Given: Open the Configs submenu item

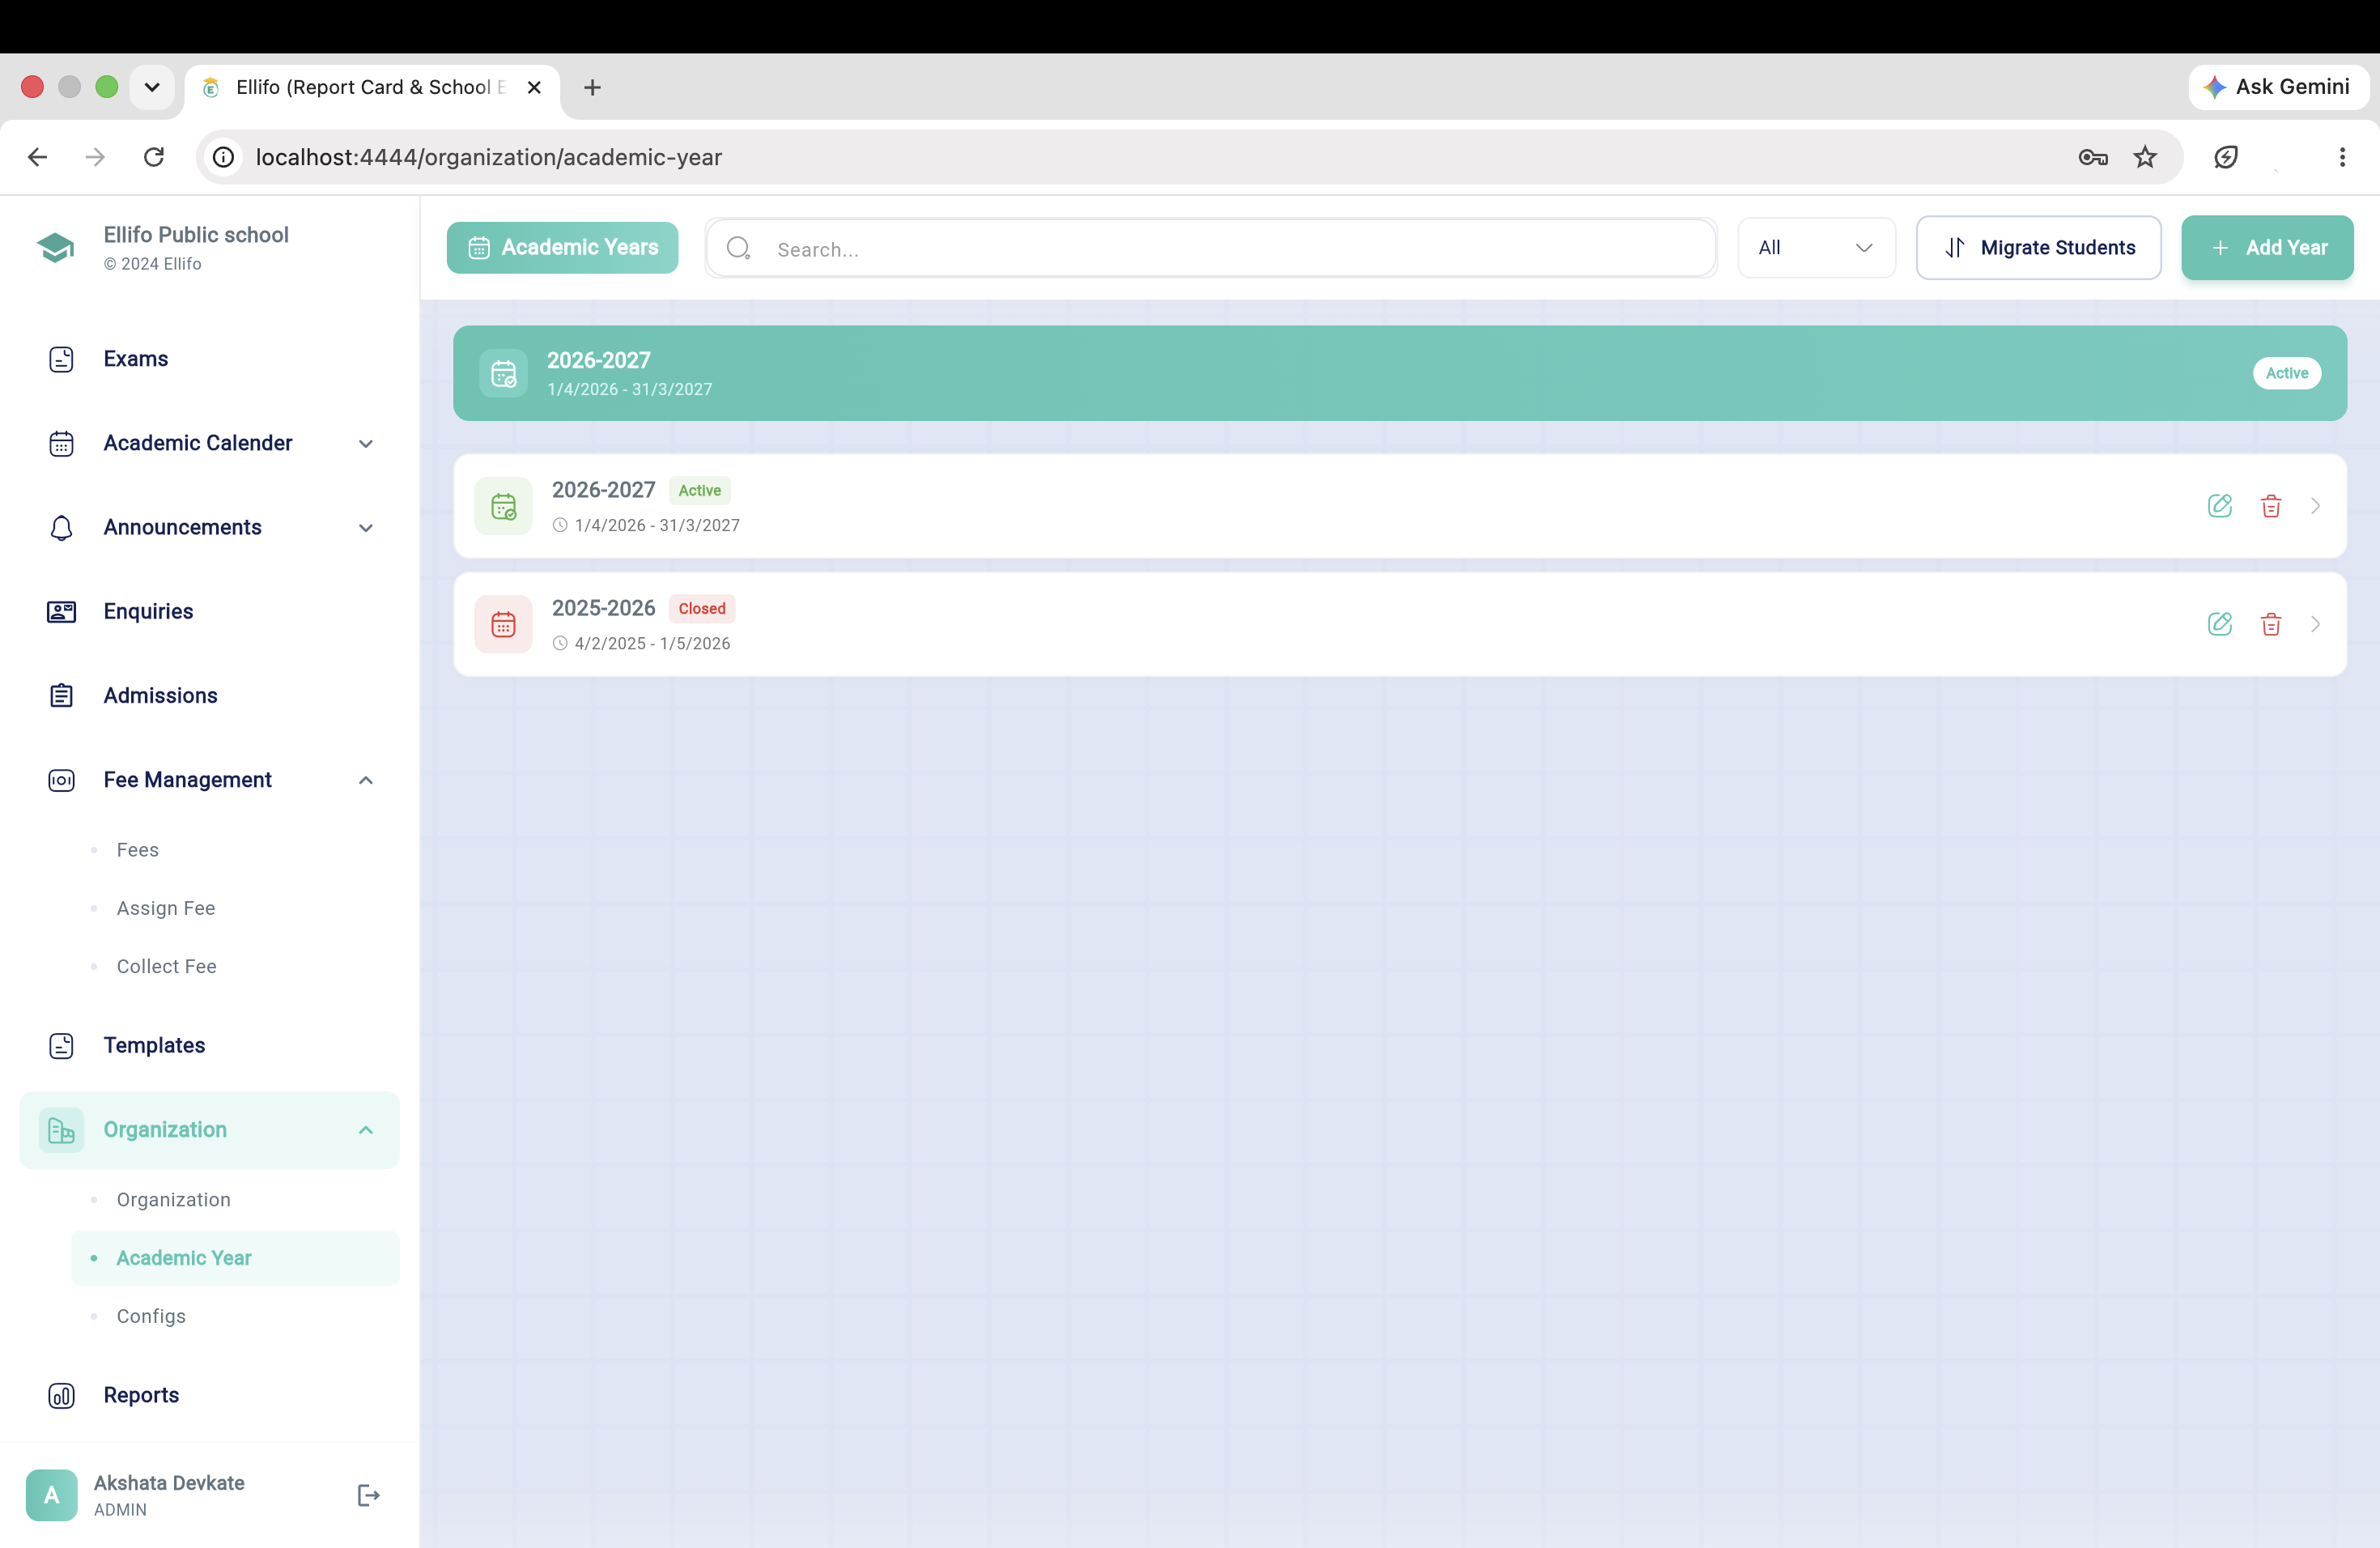Looking at the screenshot, I should [x=151, y=1316].
